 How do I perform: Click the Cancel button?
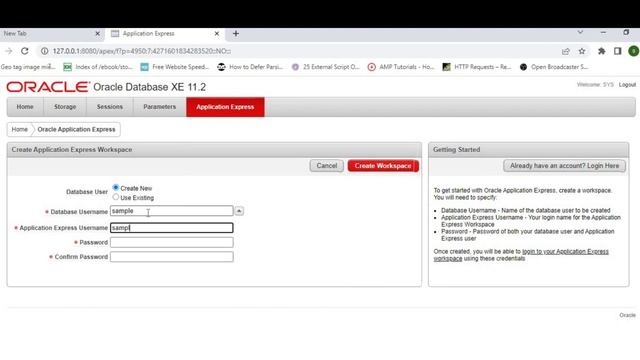pos(327,166)
